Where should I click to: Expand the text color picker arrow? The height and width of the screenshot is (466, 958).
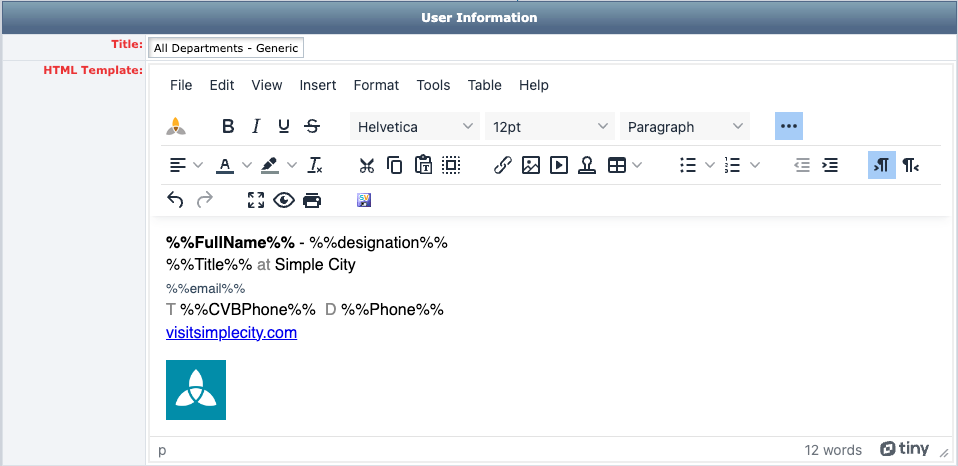pyautogui.click(x=246, y=165)
